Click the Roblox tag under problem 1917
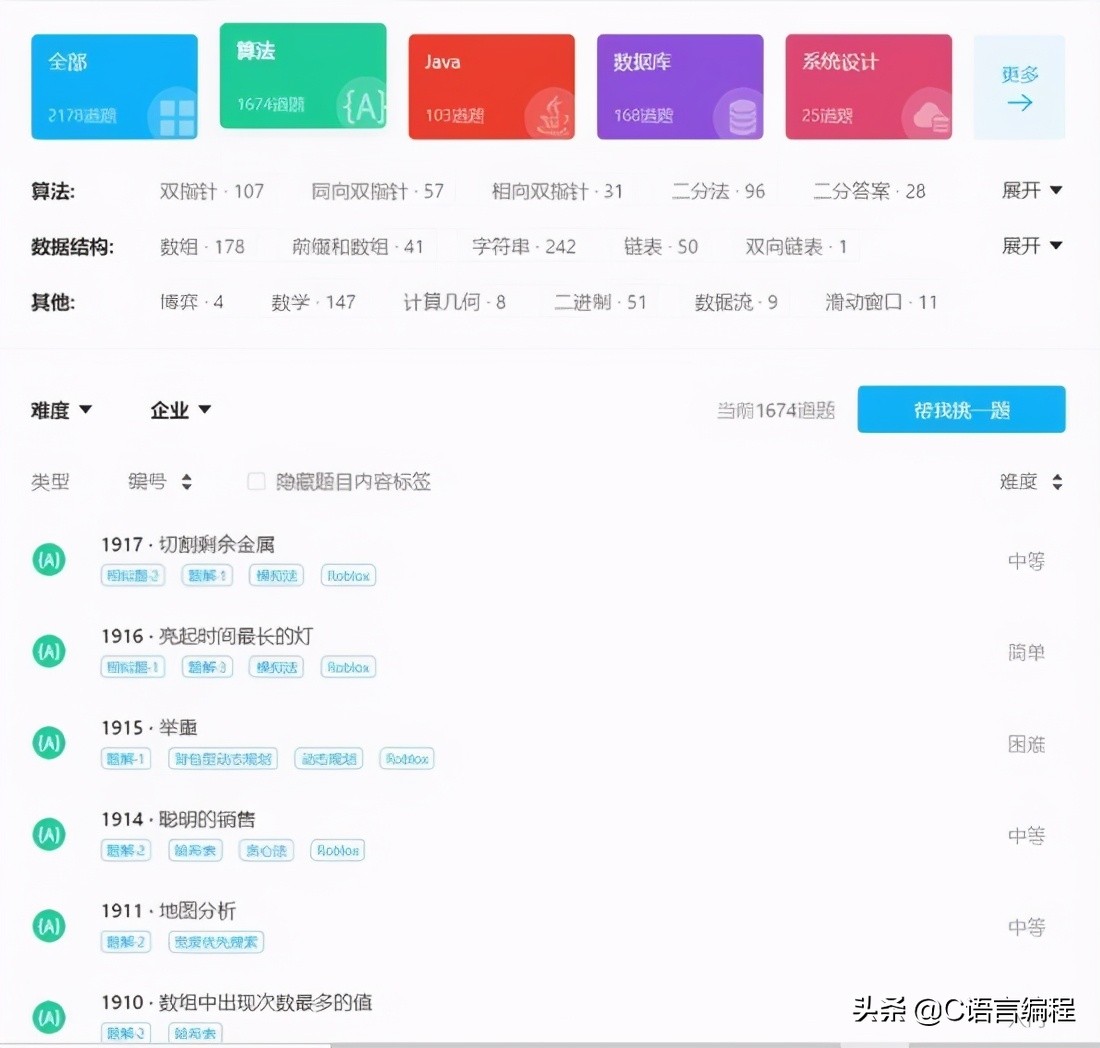 347,575
